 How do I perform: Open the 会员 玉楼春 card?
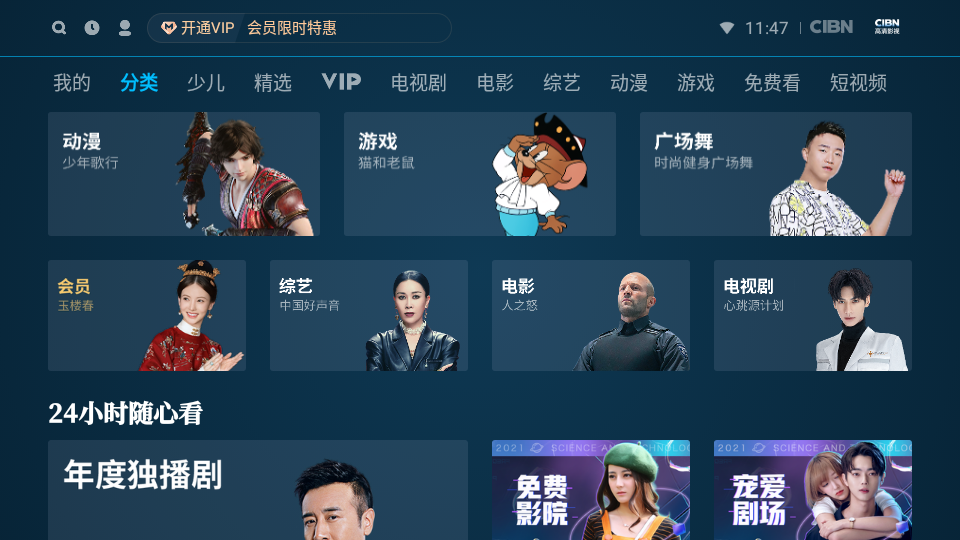click(147, 315)
